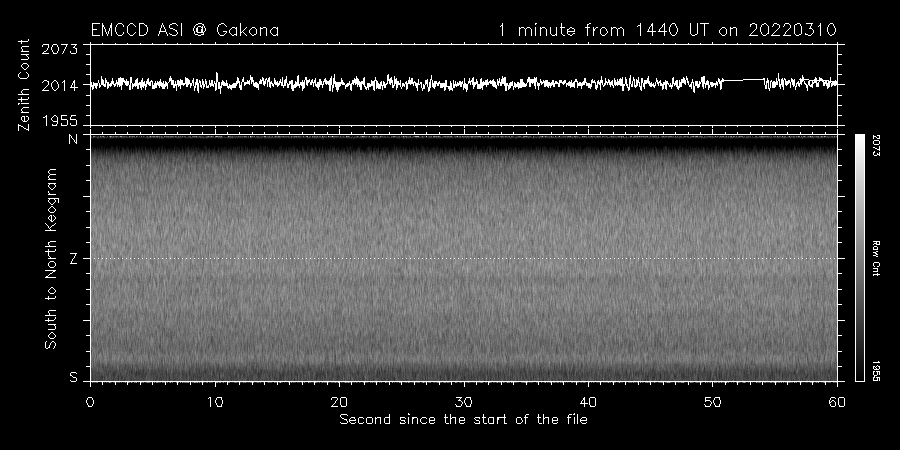Click the 'S' south marker on keogram axis
Image resolution: width=900 pixels, height=450 pixels.
[x=73, y=377]
